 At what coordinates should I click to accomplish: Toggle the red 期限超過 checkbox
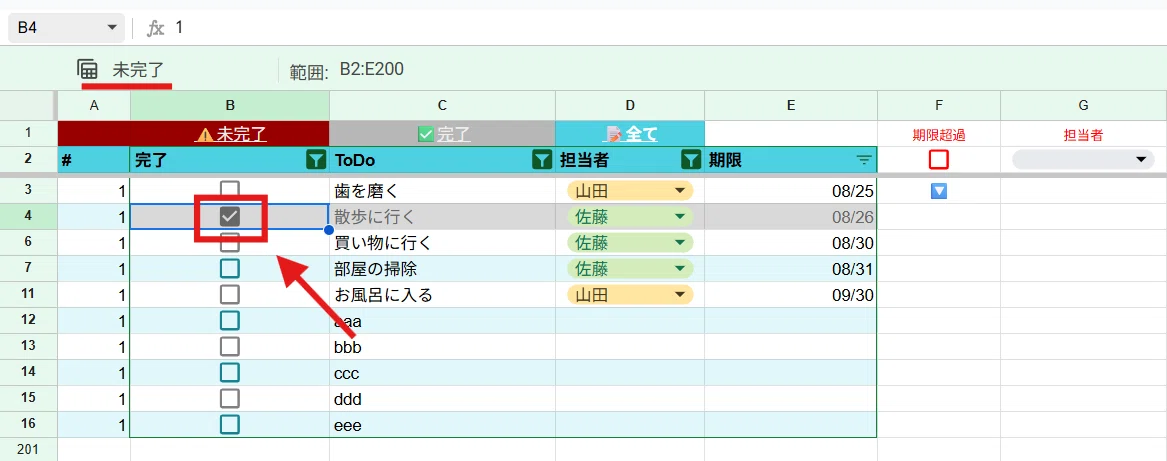tap(939, 159)
